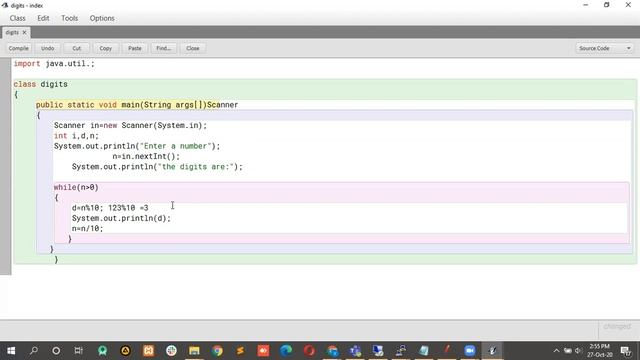Click the Undo button
Viewport: 640px width, 360px height.
(47, 48)
